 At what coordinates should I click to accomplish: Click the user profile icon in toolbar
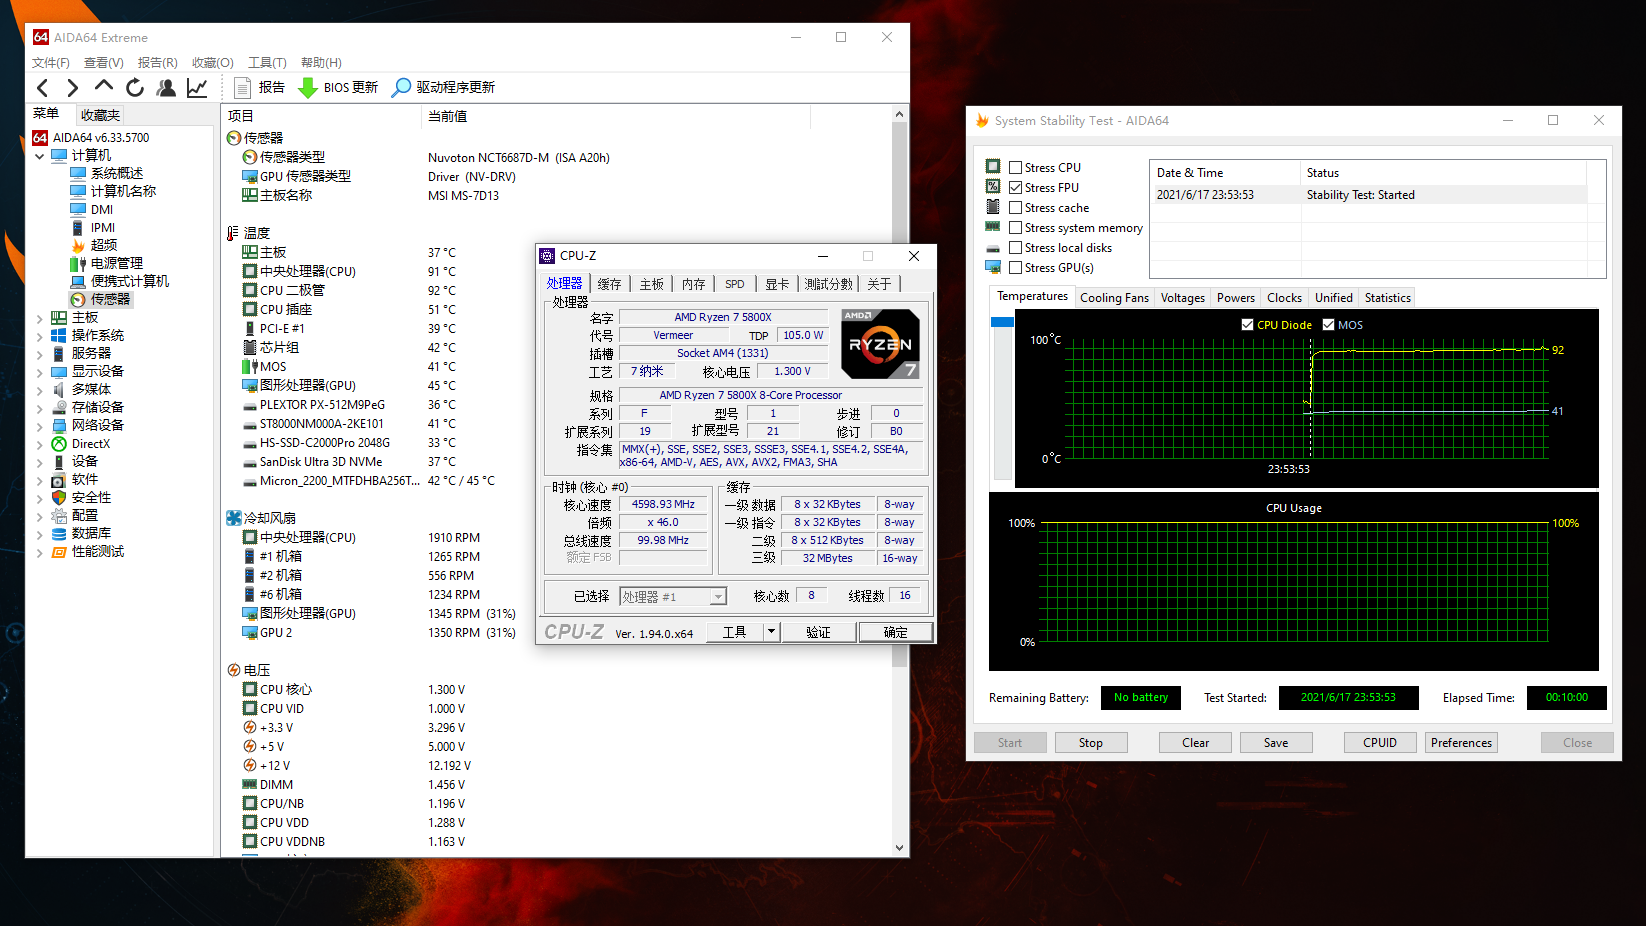pyautogui.click(x=166, y=88)
